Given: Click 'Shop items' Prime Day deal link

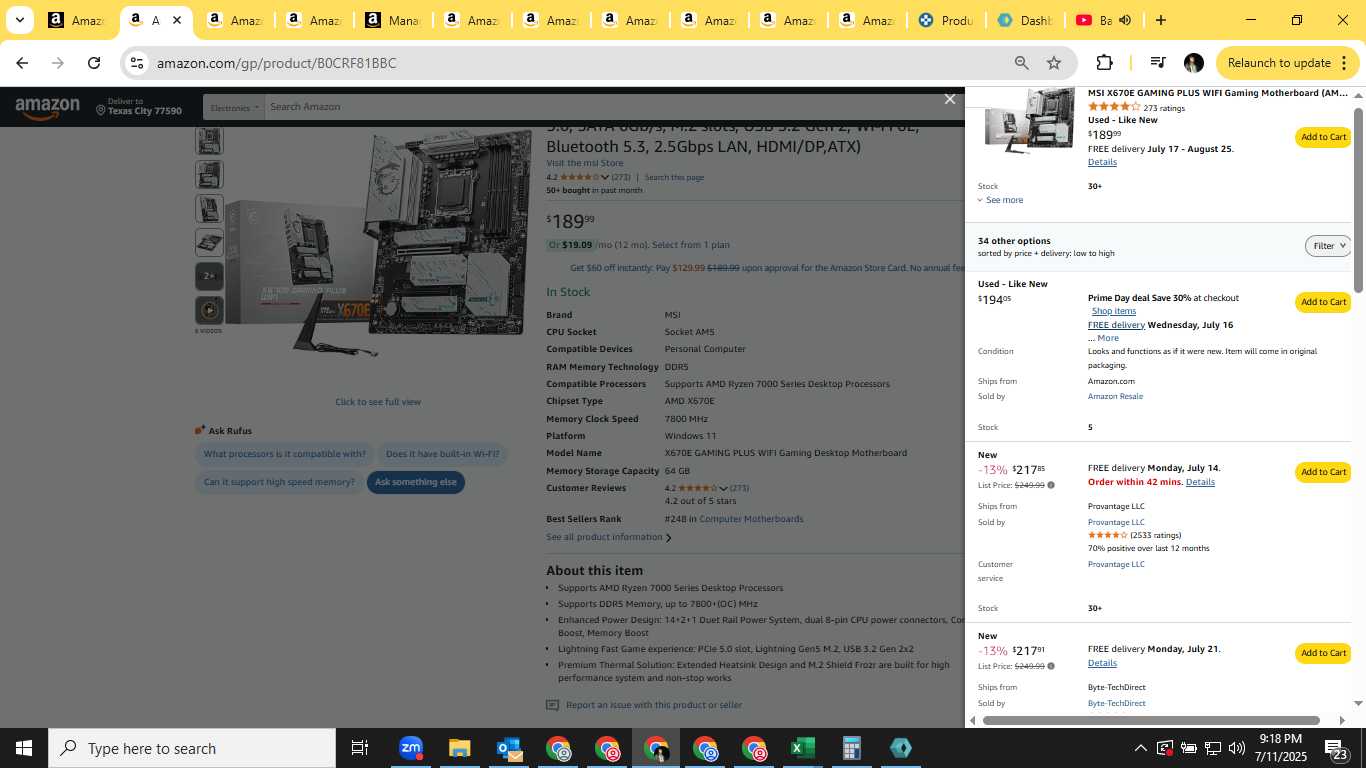Looking at the screenshot, I should (1114, 311).
